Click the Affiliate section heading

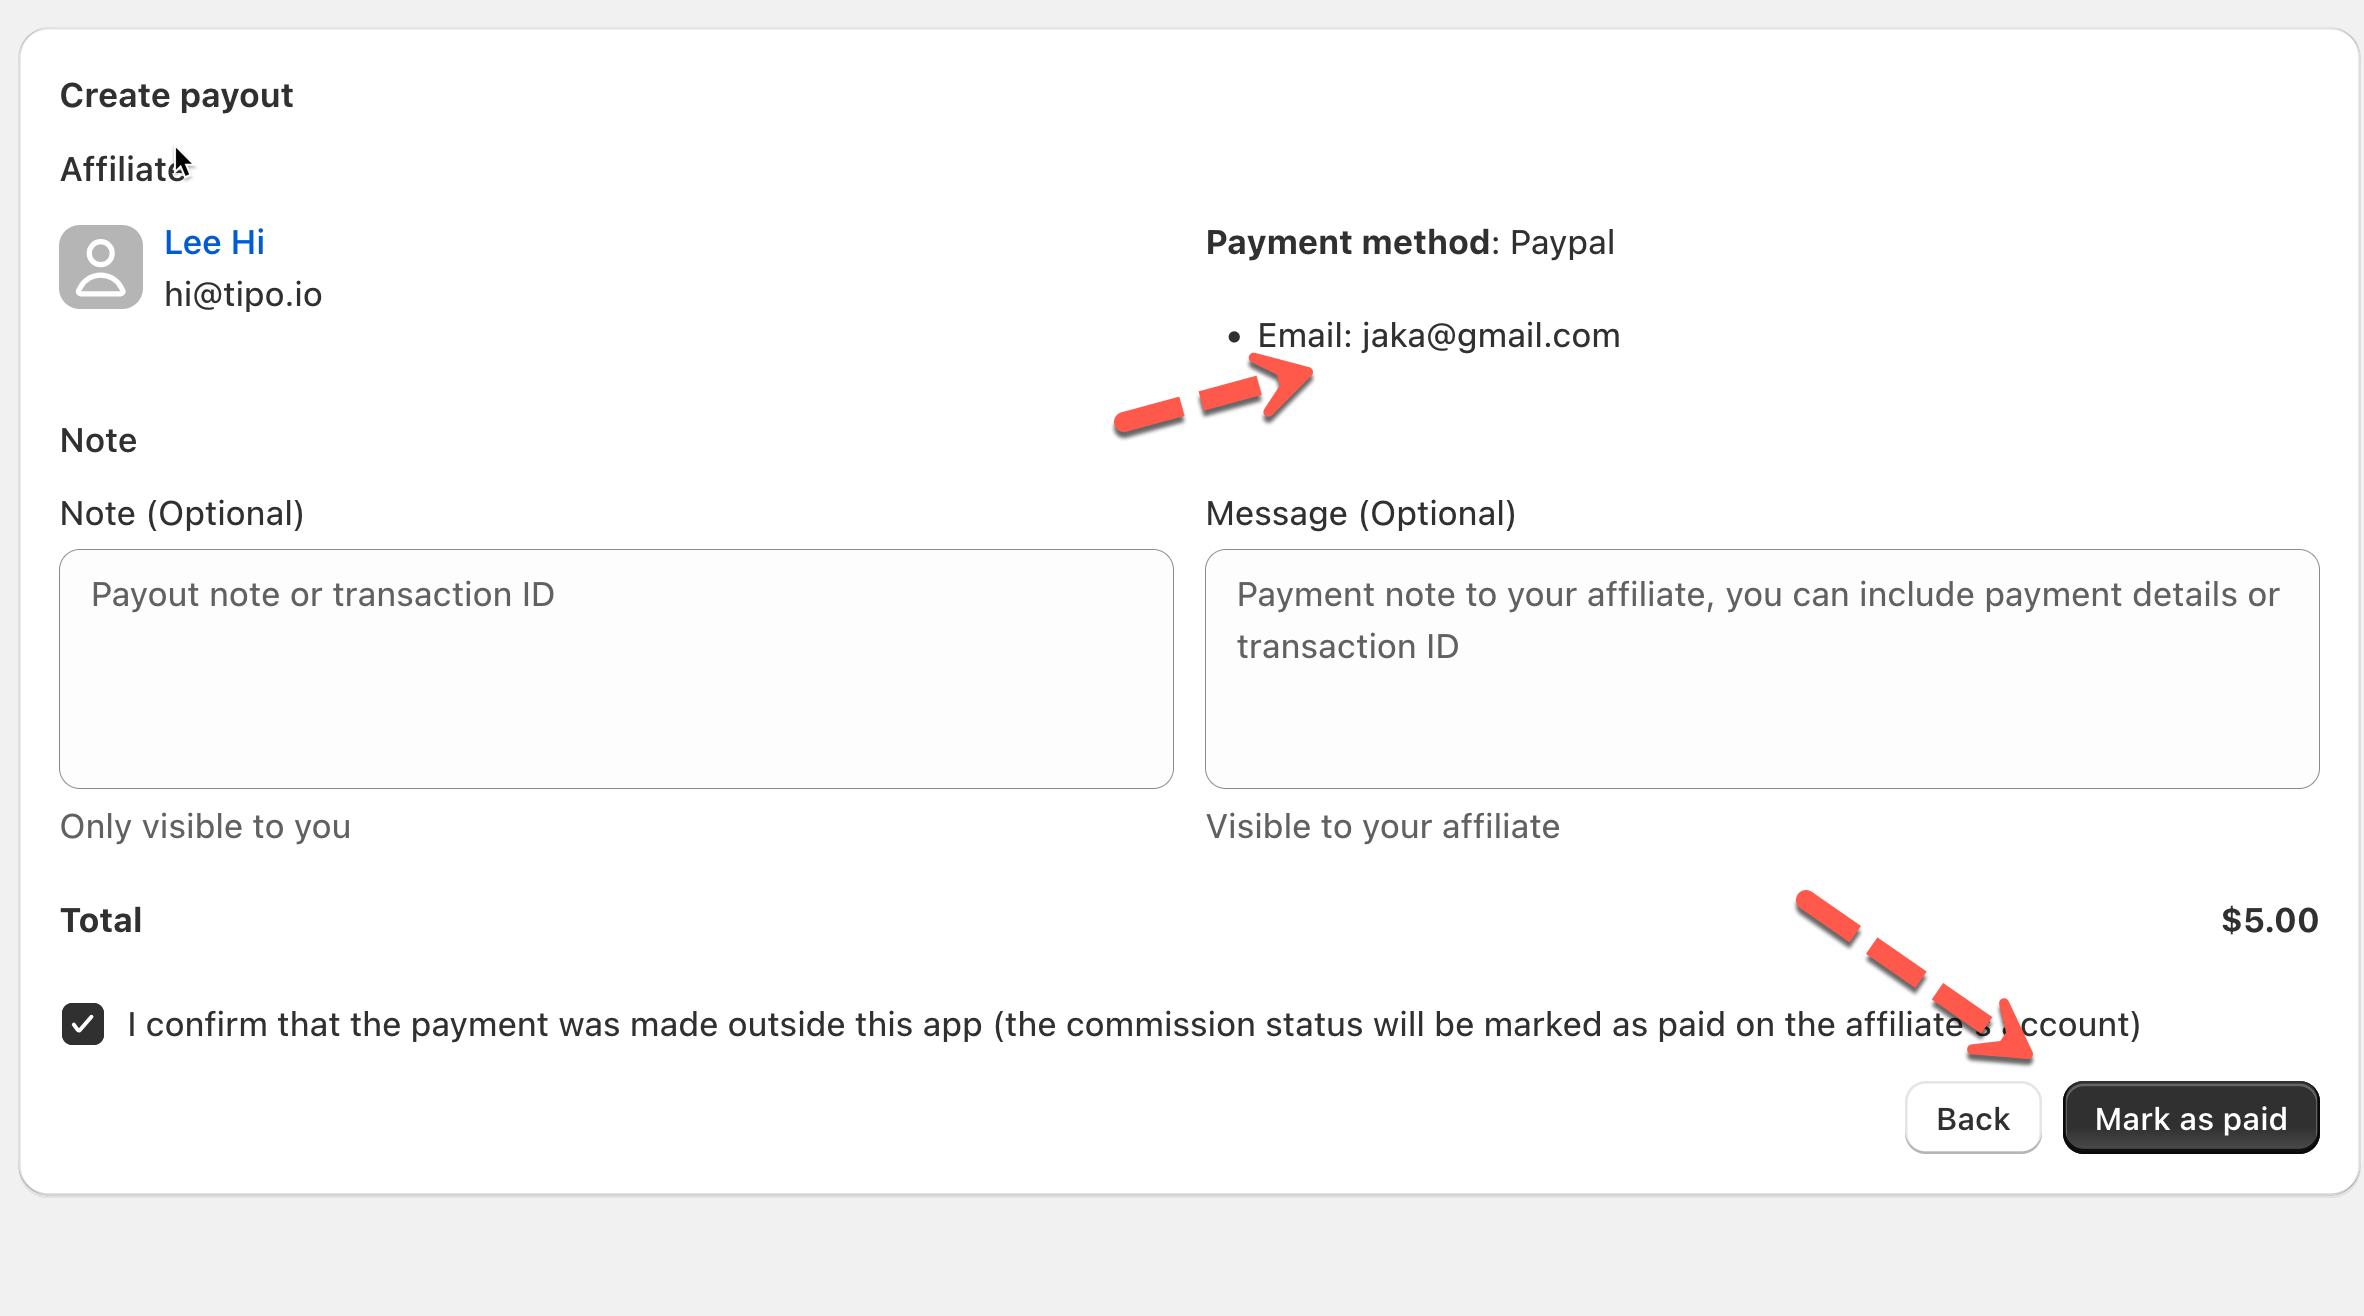tap(122, 170)
